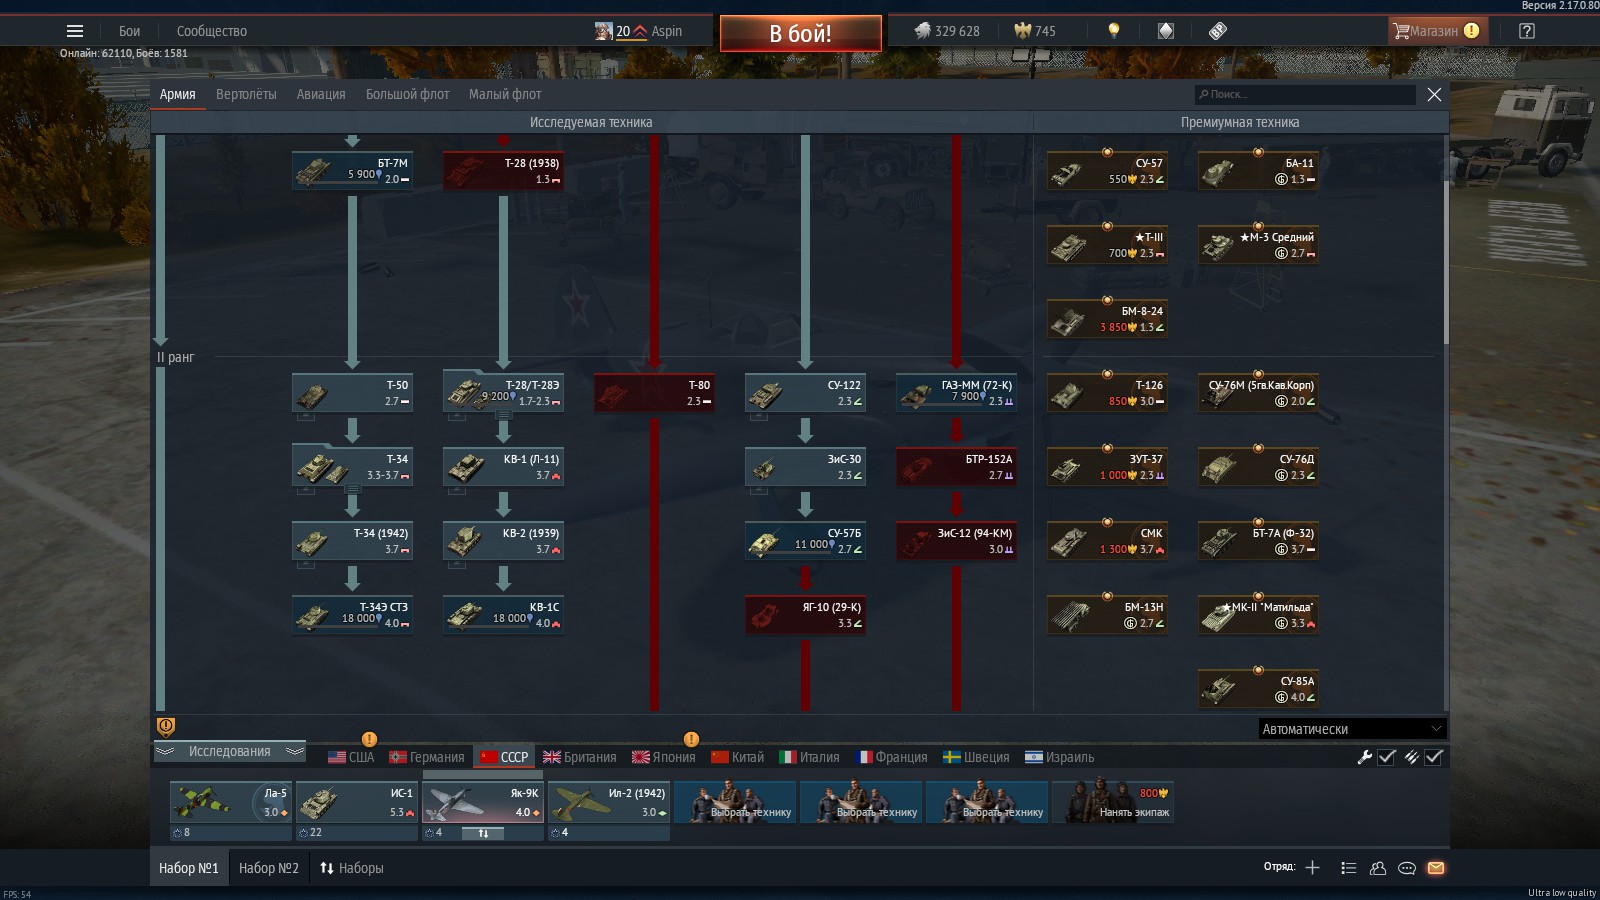
Task: Switch to Набор №2 preset
Action: coord(269,868)
